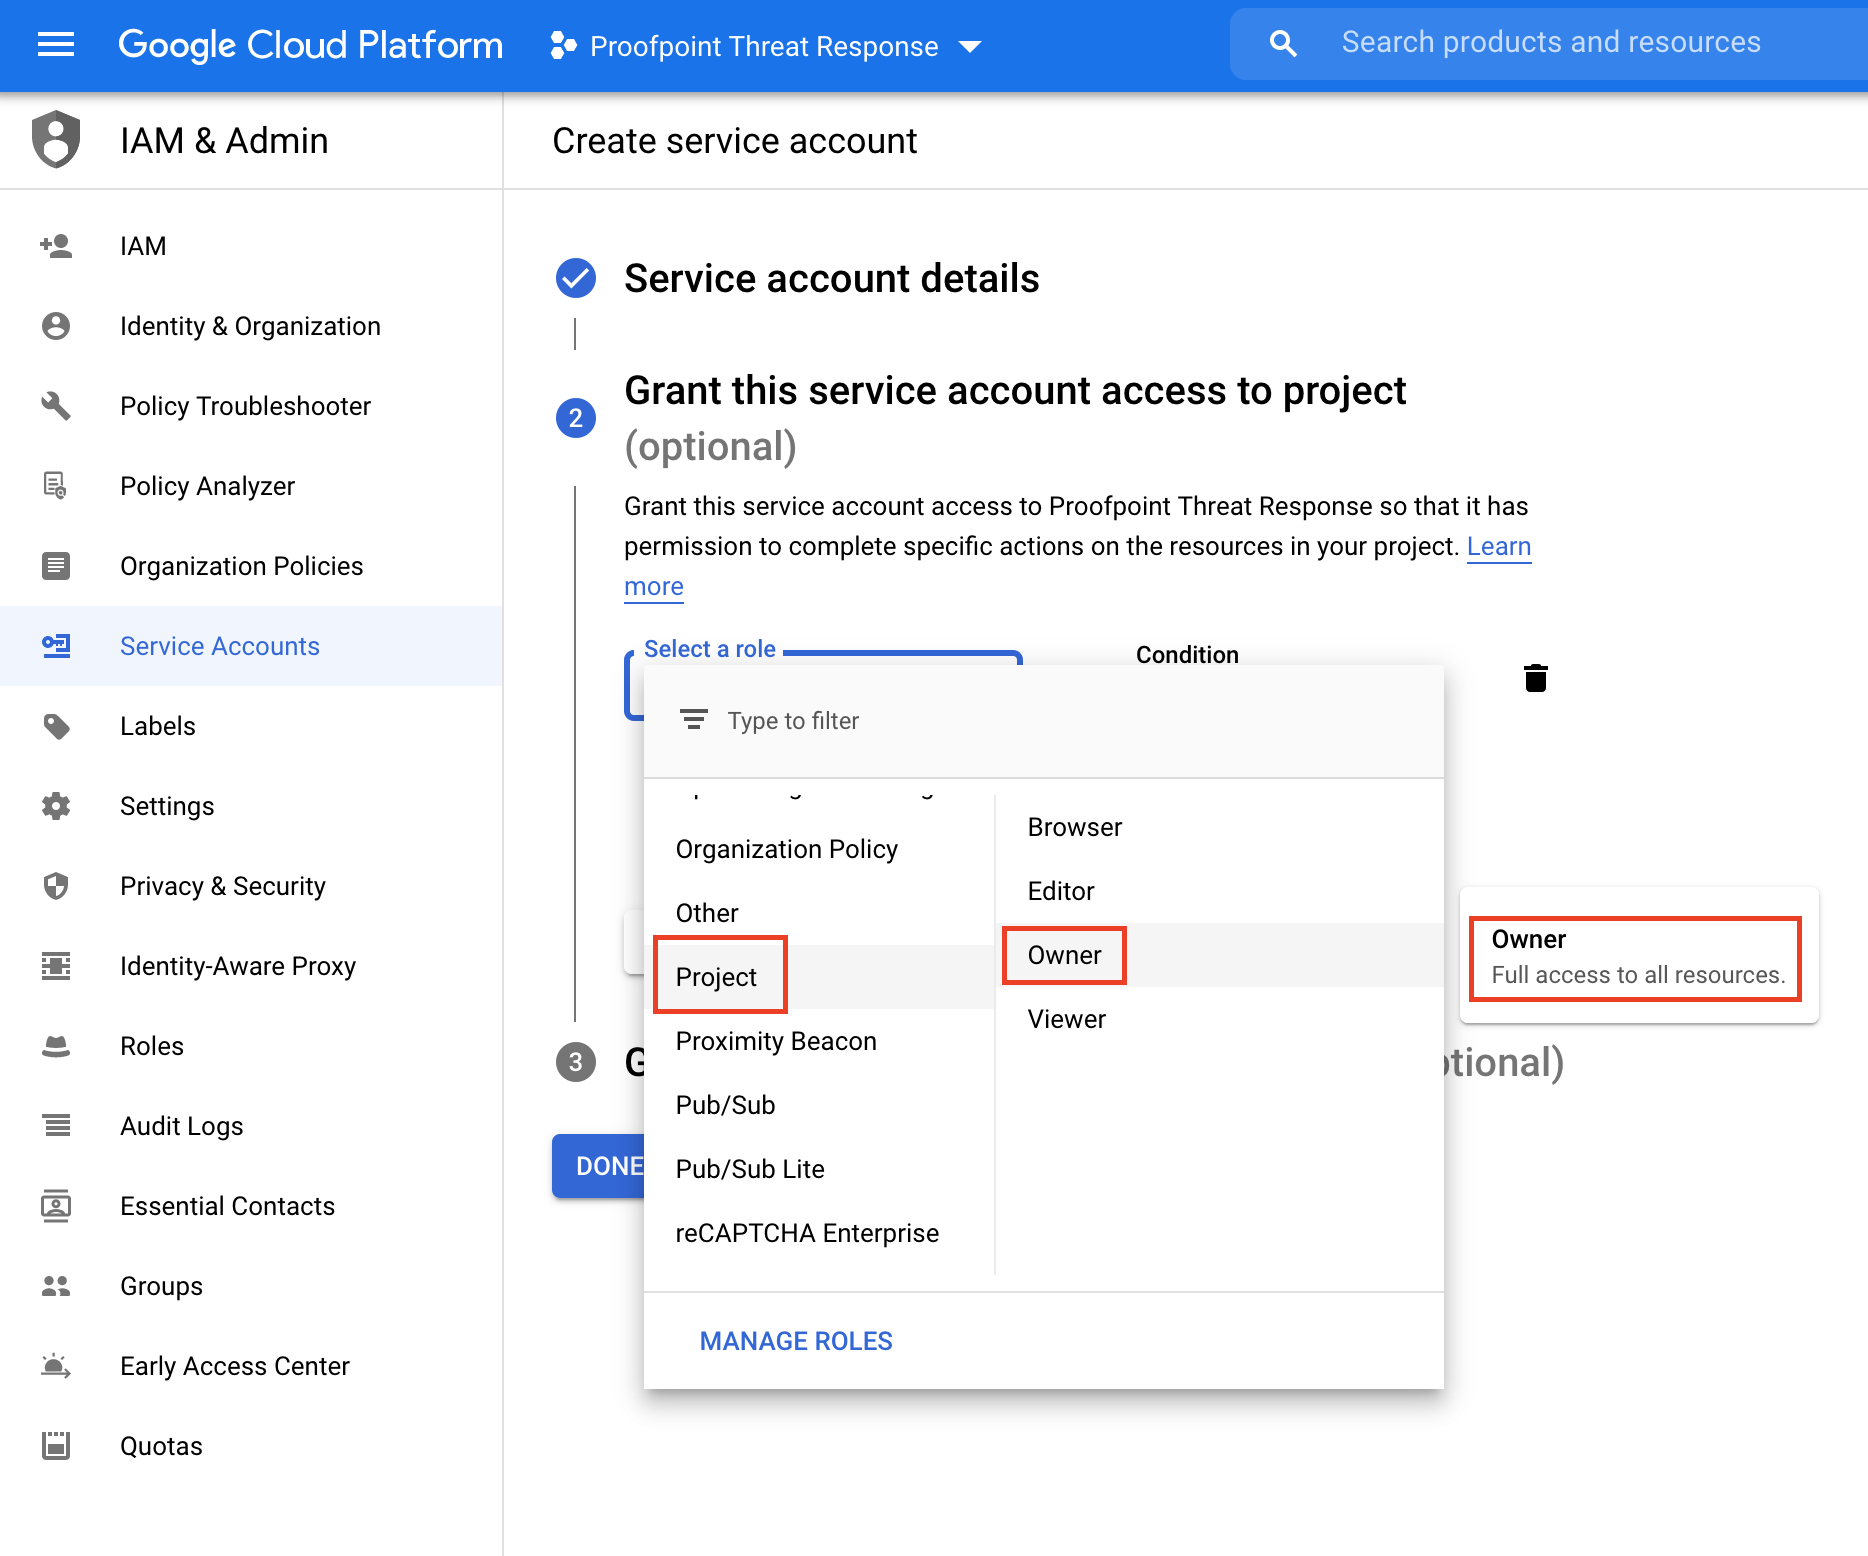Open Organization Policies page
1868x1556 pixels.
click(251, 566)
